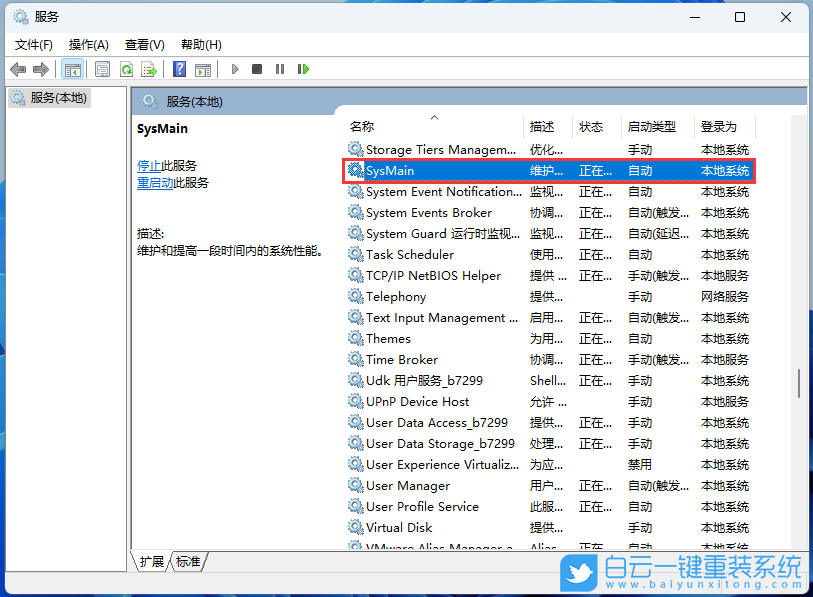Click the back navigation arrow in the toolbar
This screenshot has height=597, width=813.
coord(17,69)
